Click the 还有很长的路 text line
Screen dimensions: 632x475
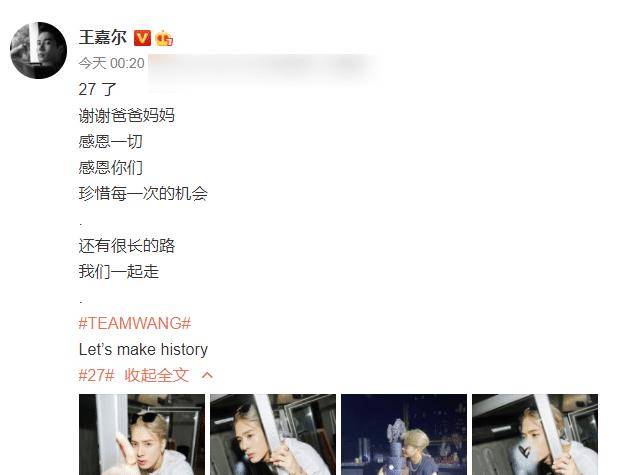point(127,246)
